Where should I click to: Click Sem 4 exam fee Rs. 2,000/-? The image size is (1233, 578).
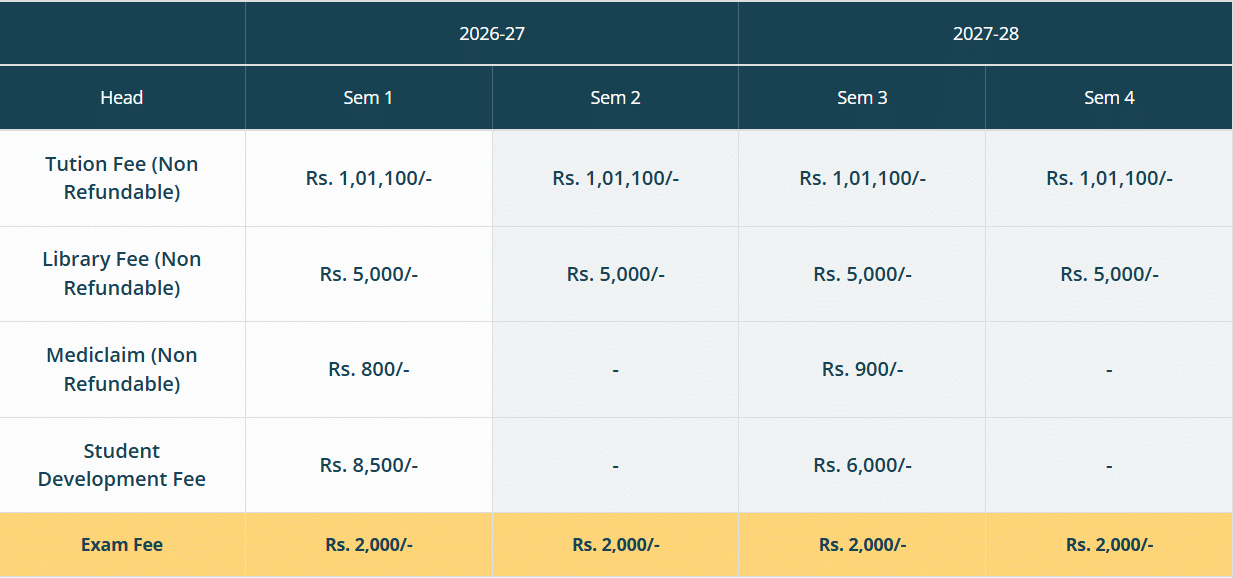point(1109,545)
